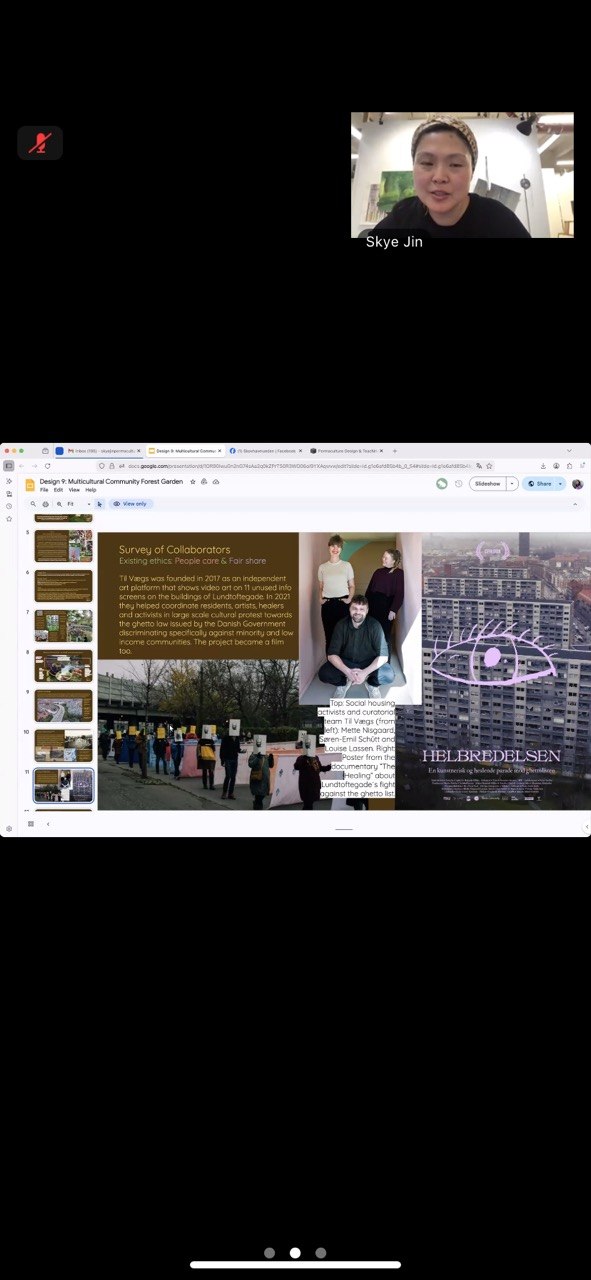Toggle the View only mode chip
591x1280 pixels.
coord(130,504)
